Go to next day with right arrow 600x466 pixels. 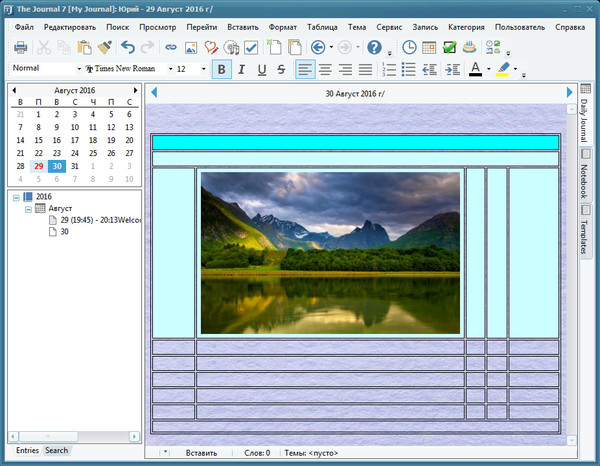pyautogui.click(x=569, y=93)
